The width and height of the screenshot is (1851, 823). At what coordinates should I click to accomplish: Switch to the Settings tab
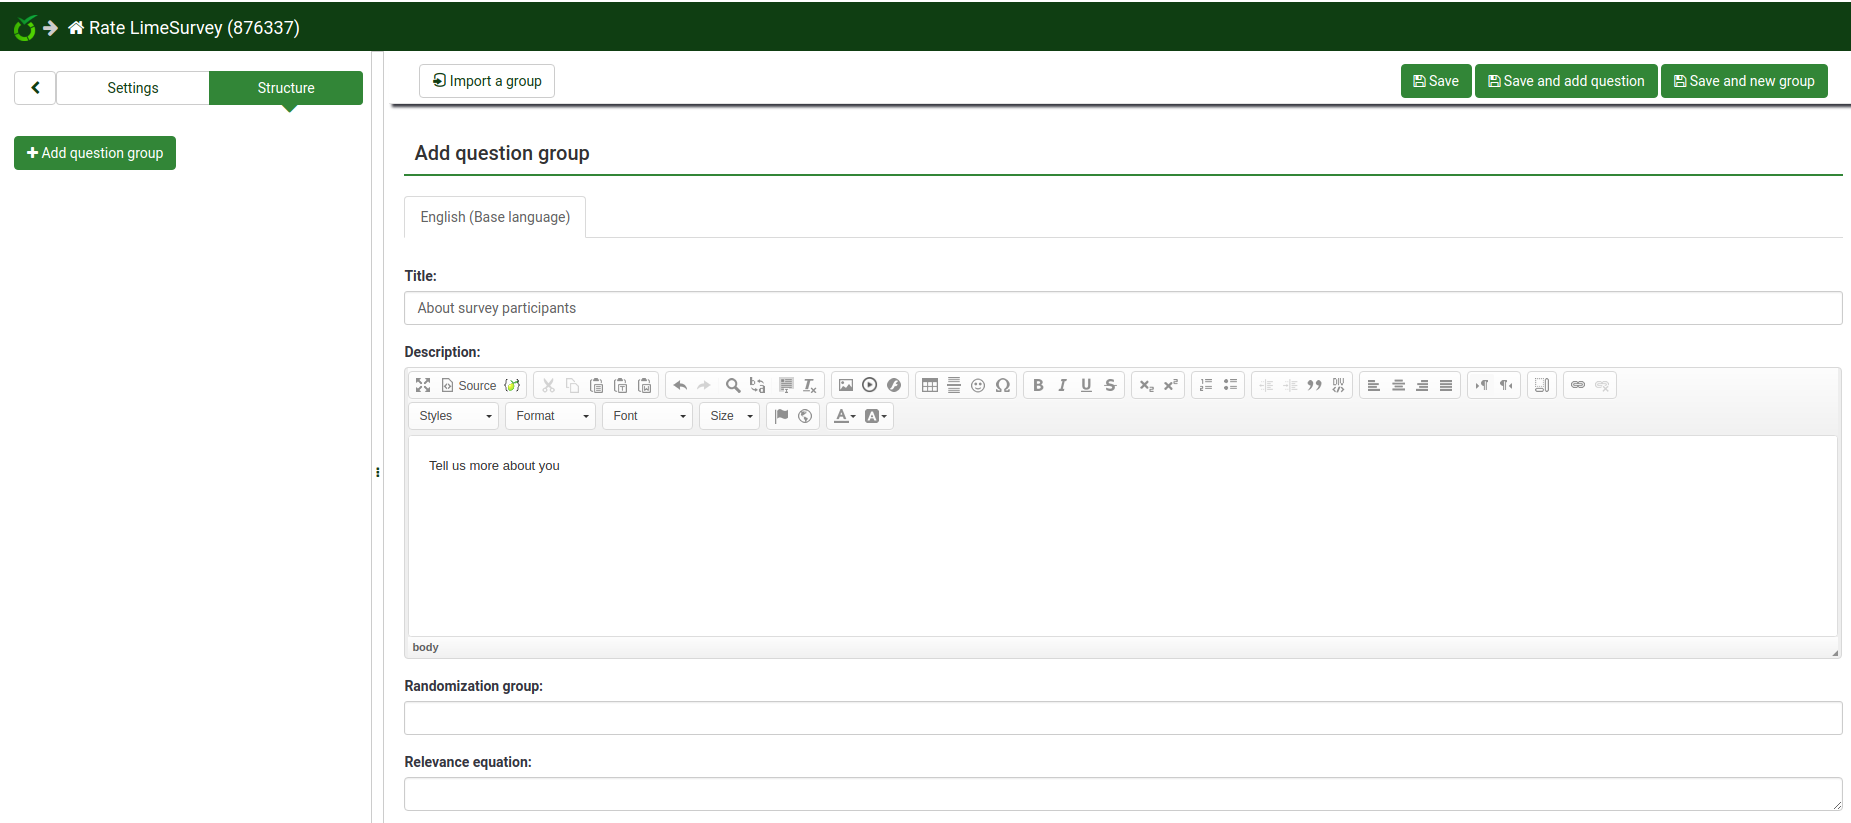tap(133, 88)
